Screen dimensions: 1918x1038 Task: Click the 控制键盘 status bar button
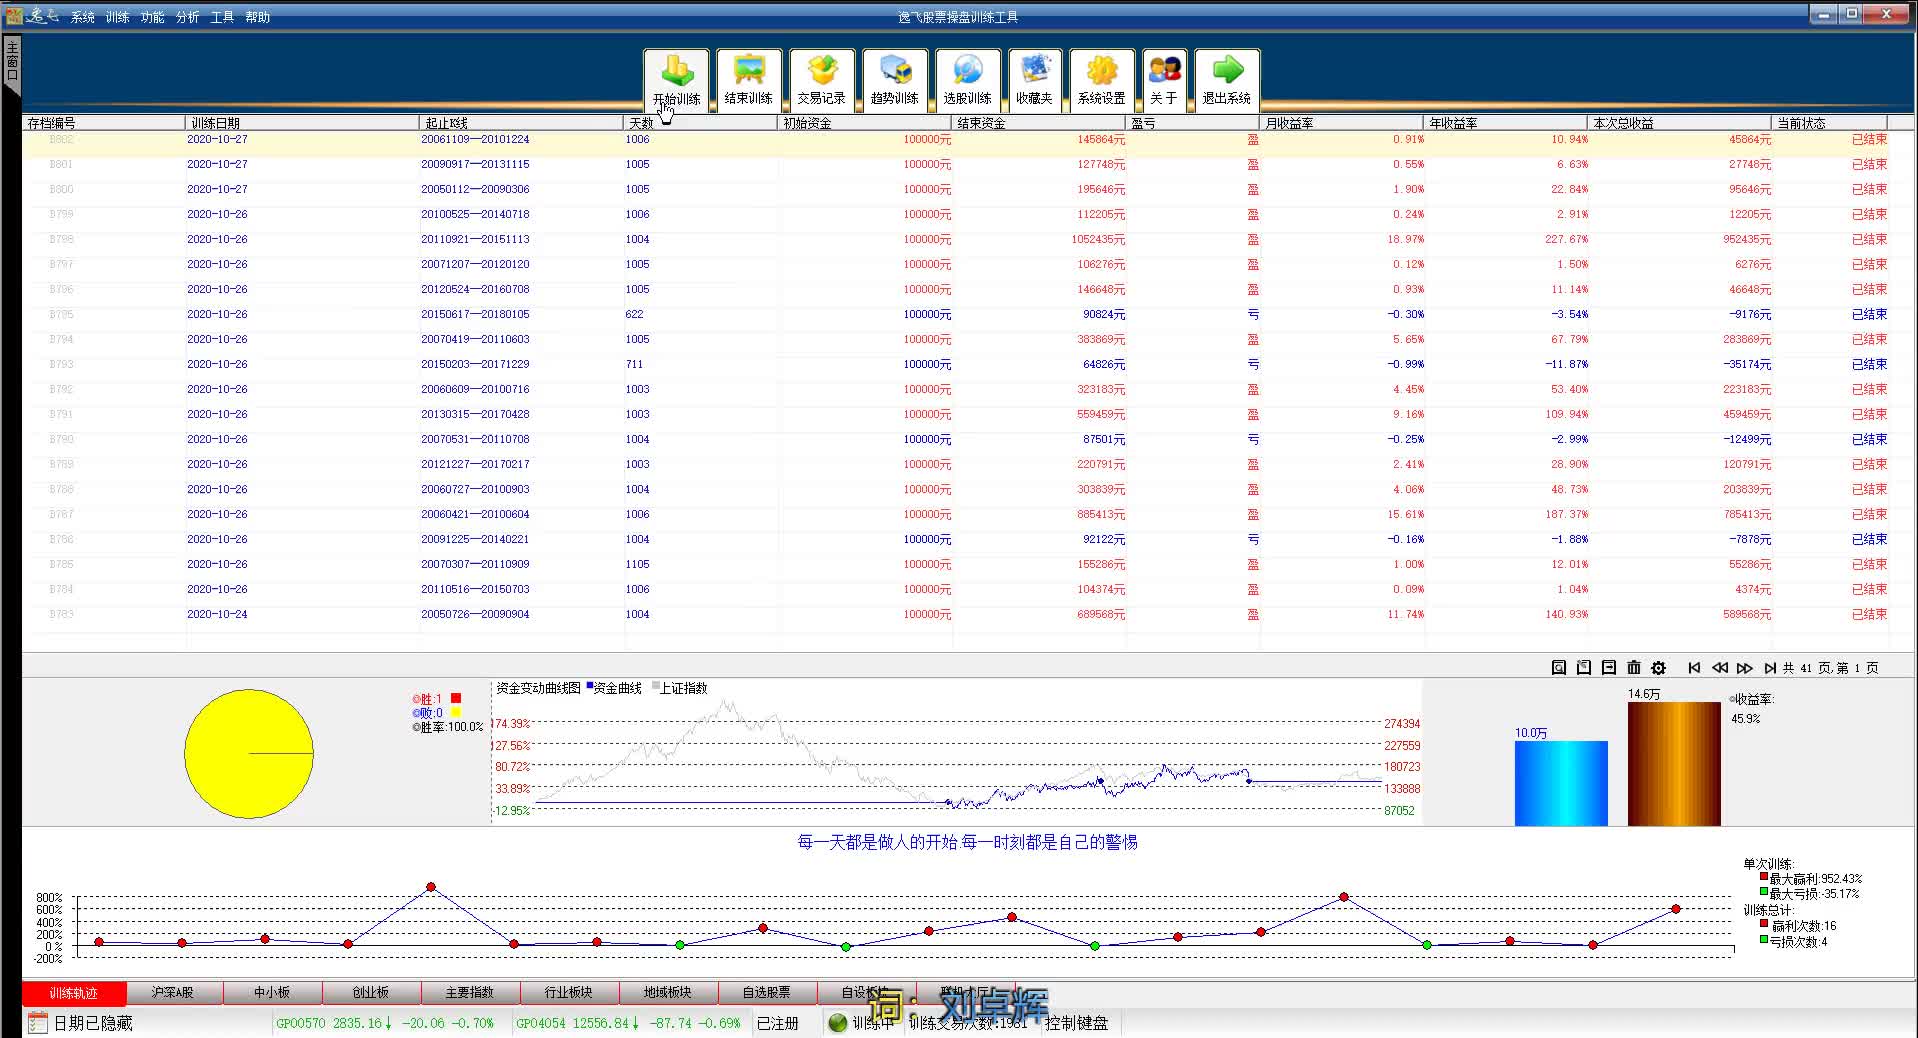click(1077, 1023)
